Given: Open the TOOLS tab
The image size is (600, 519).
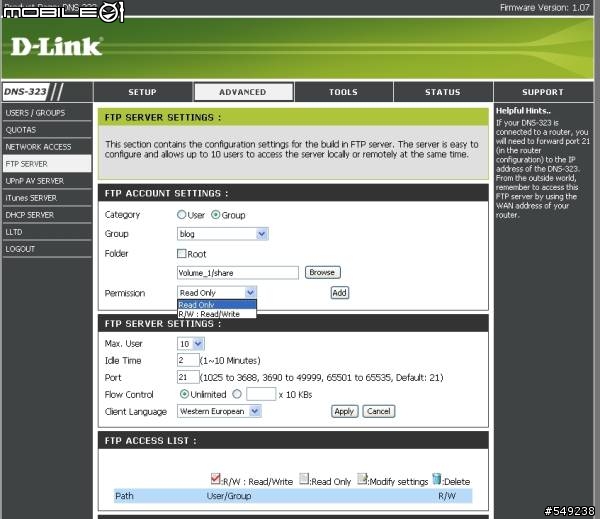Looking at the screenshot, I should pos(343,92).
